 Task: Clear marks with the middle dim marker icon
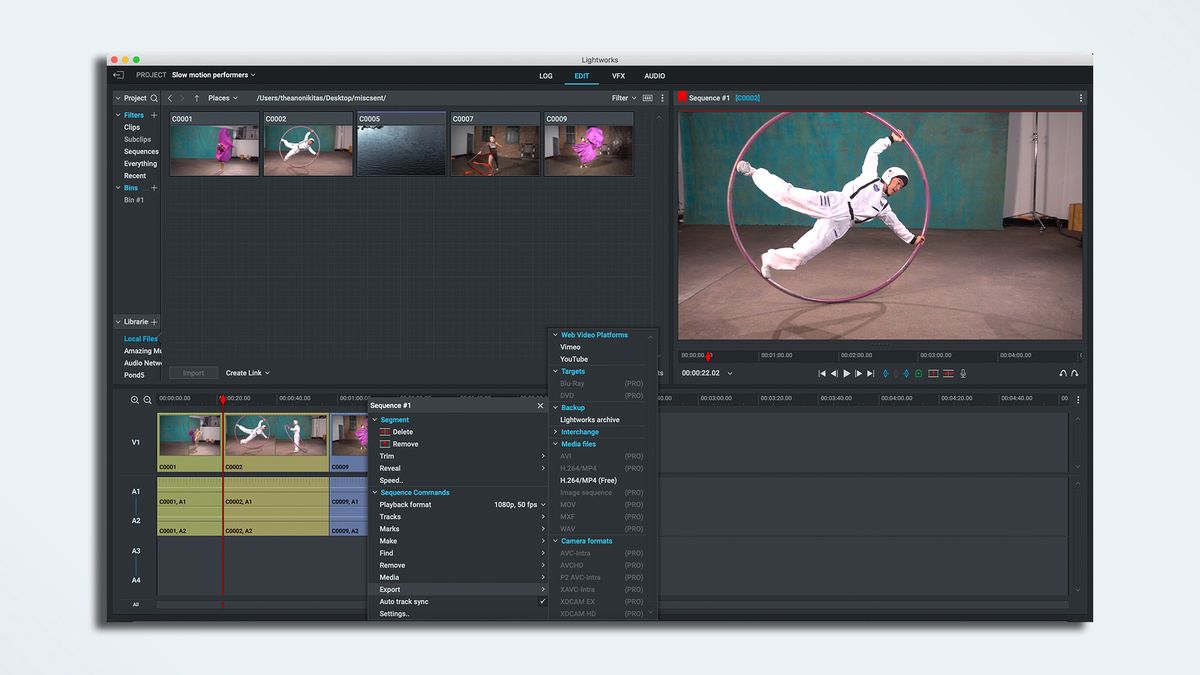[x=896, y=373]
